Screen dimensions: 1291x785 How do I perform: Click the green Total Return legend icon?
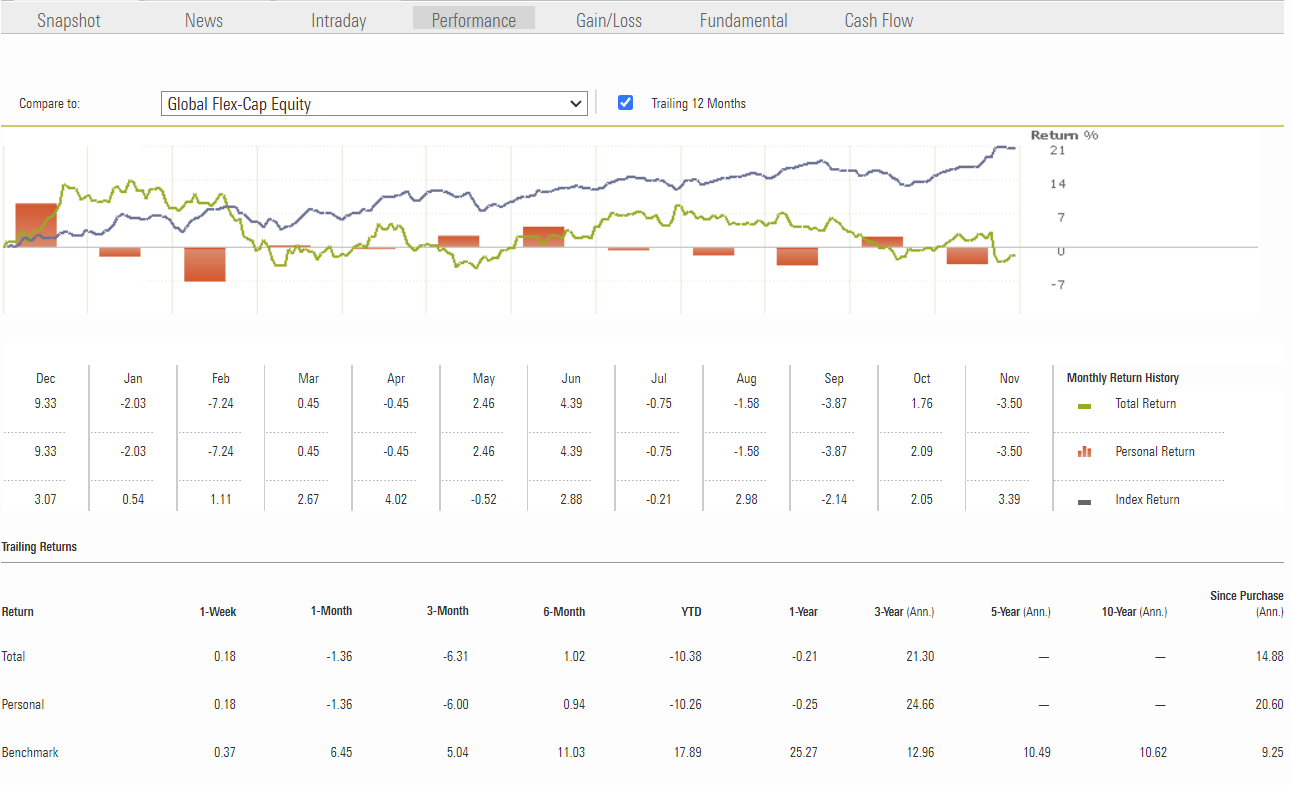pyautogui.click(x=1084, y=405)
